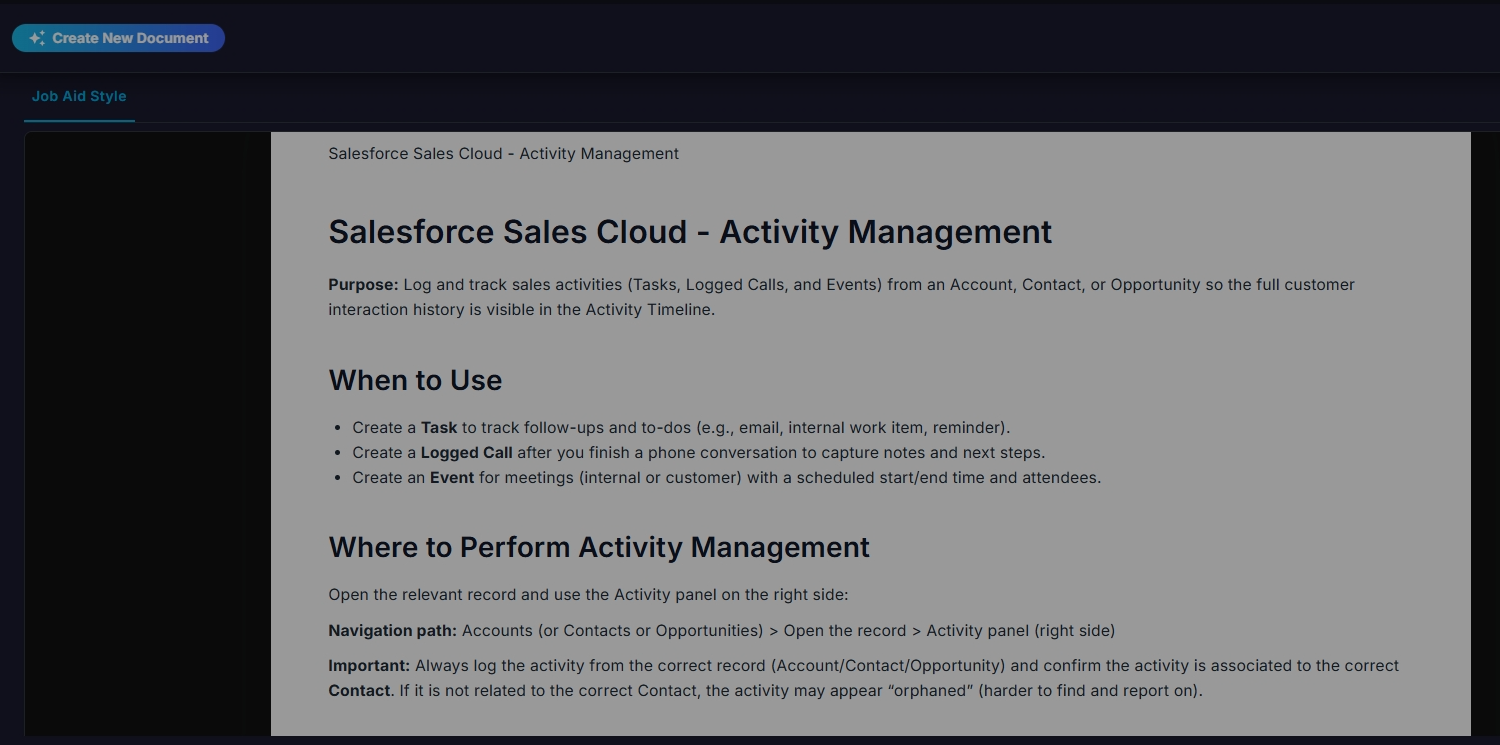Click the bold 'Important:' label
The height and width of the screenshot is (745, 1500).
click(x=369, y=665)
